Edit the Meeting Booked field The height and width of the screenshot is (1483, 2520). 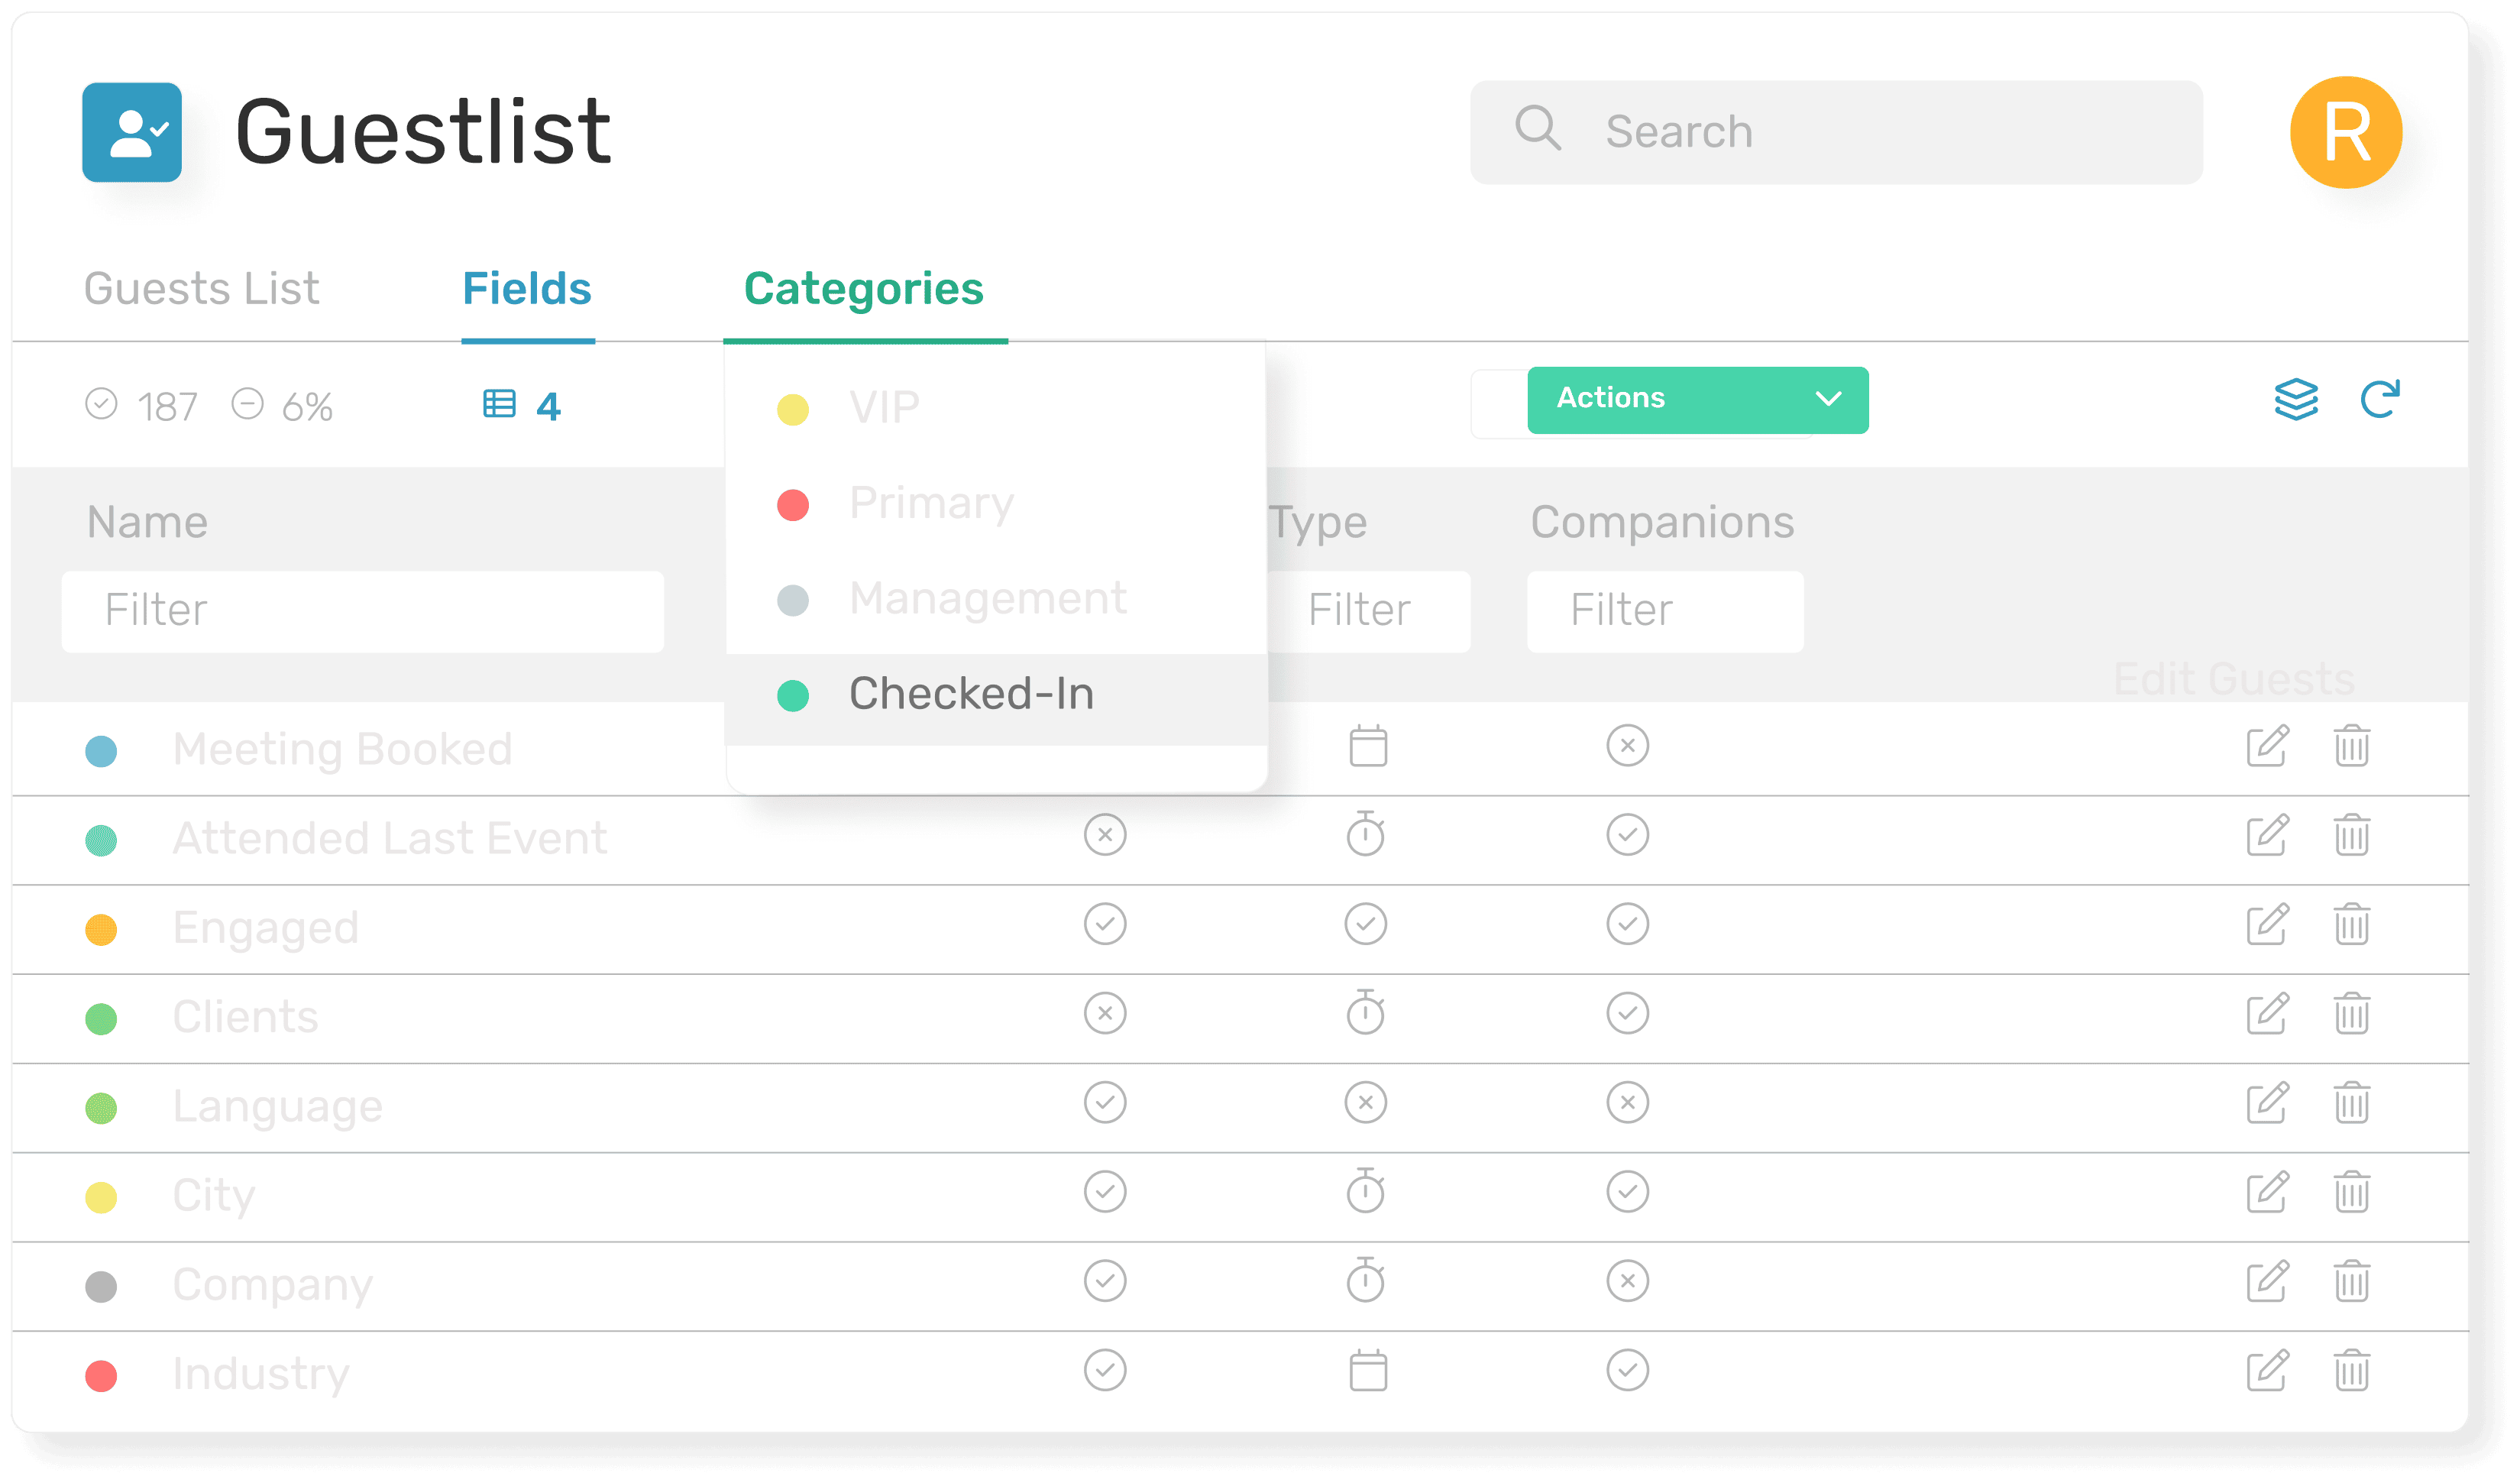2266,746
